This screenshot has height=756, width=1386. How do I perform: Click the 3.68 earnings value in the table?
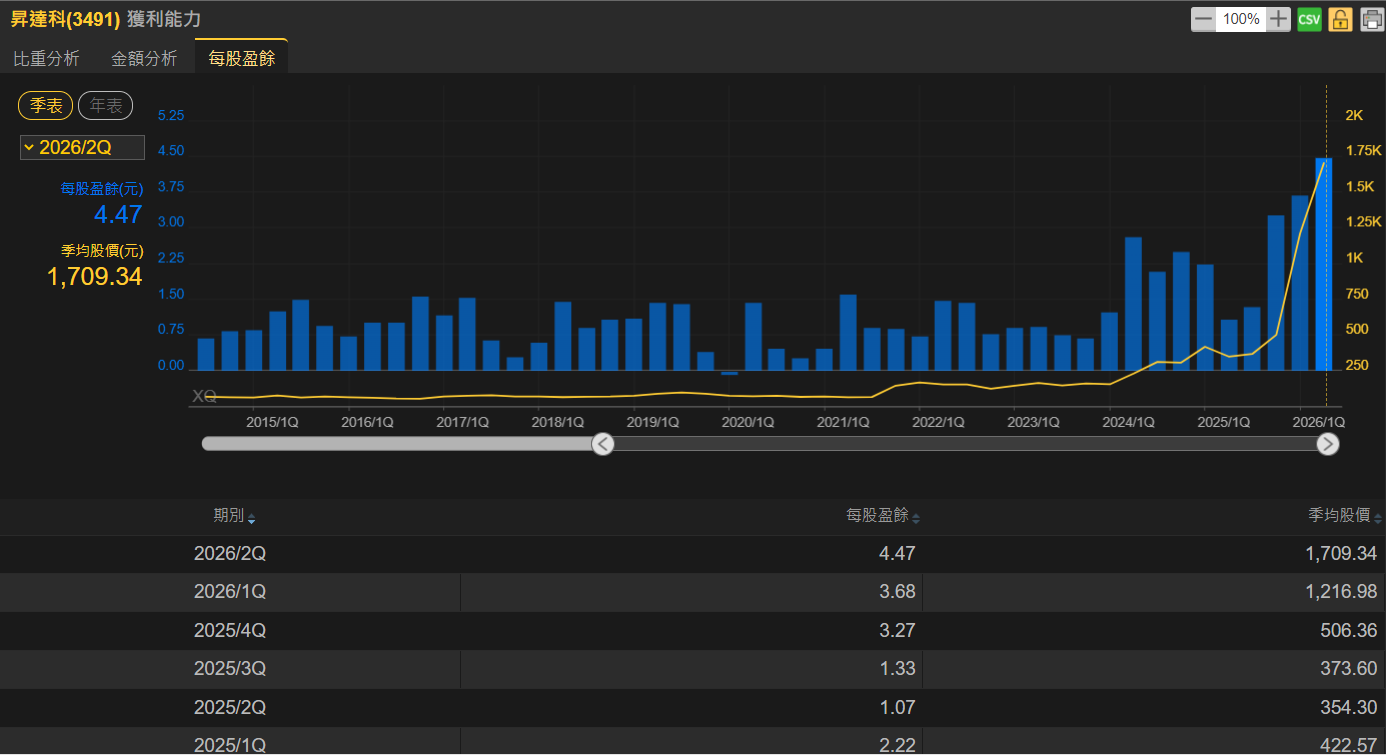coord(898,592)
